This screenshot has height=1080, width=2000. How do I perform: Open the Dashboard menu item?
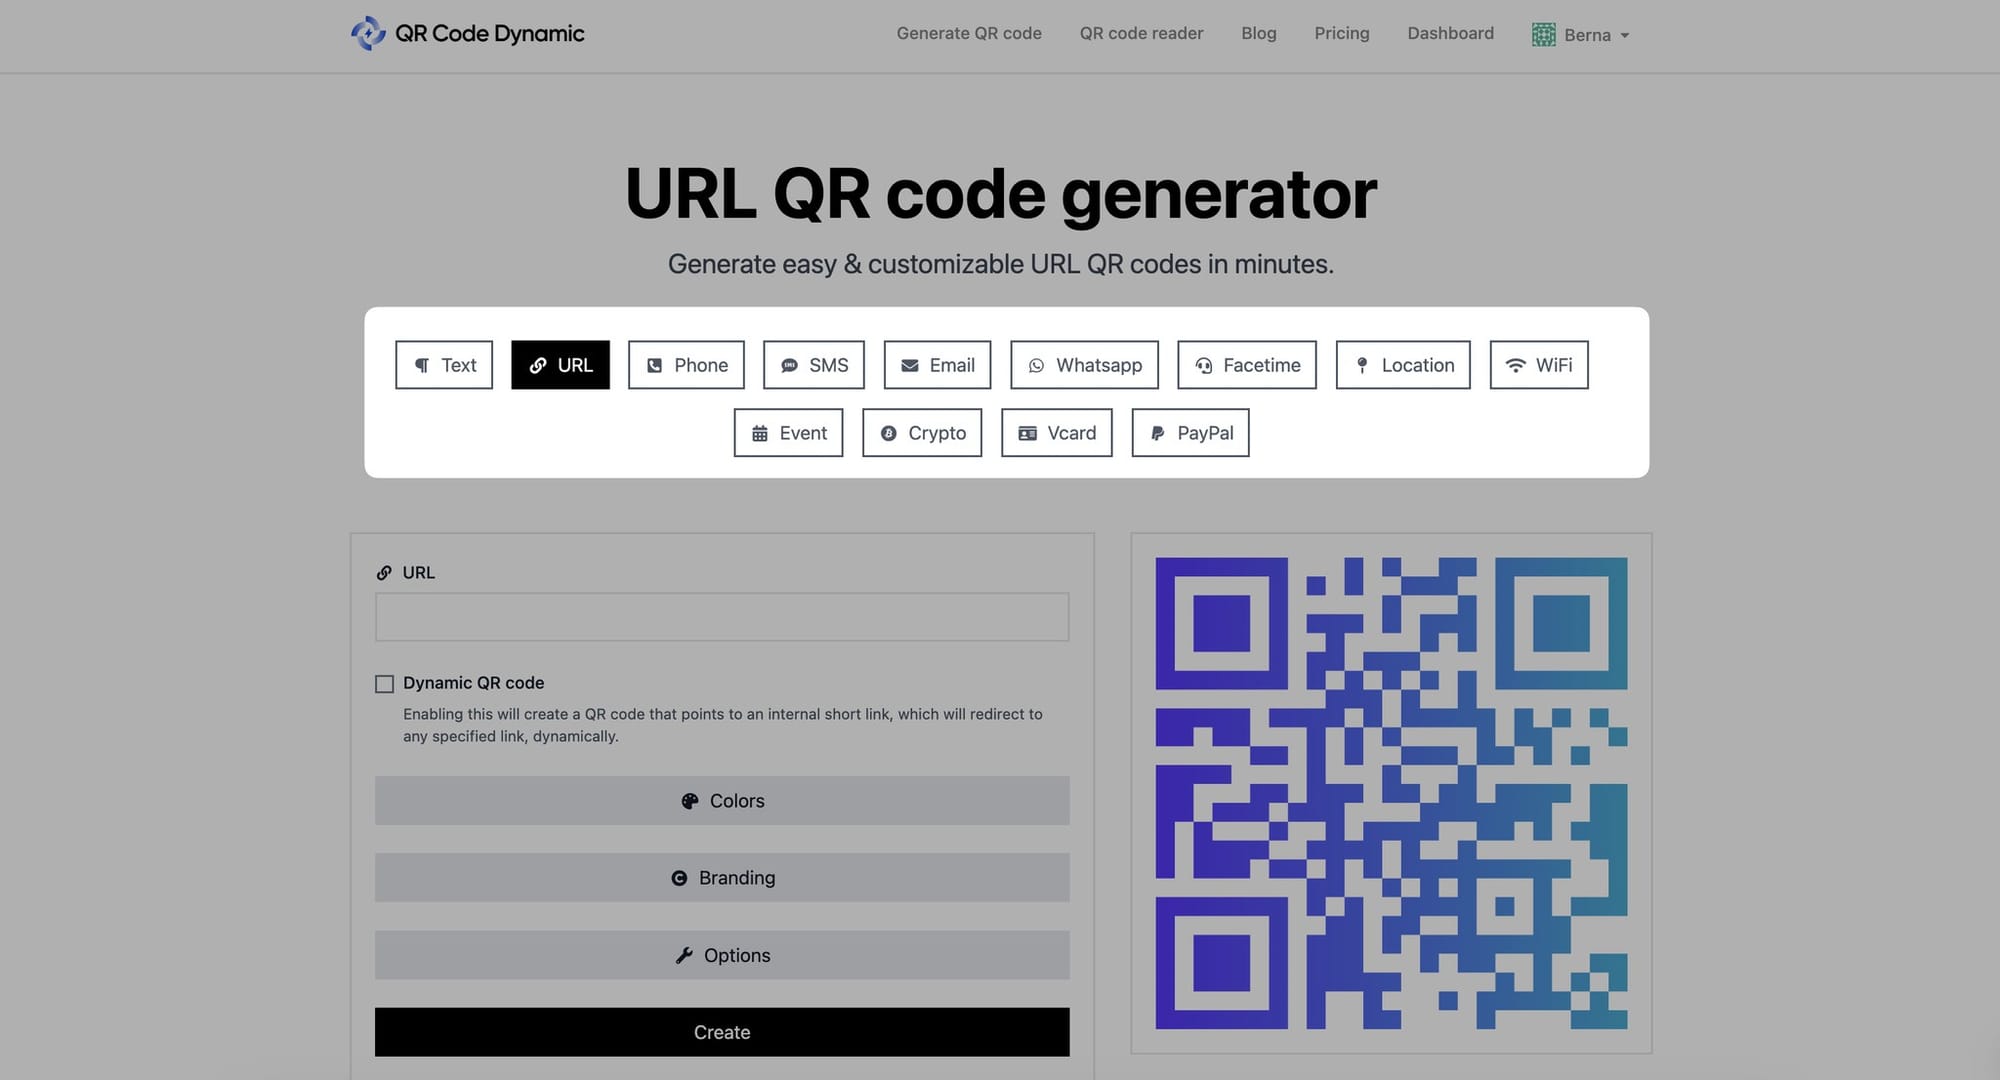coord(1451,32)
